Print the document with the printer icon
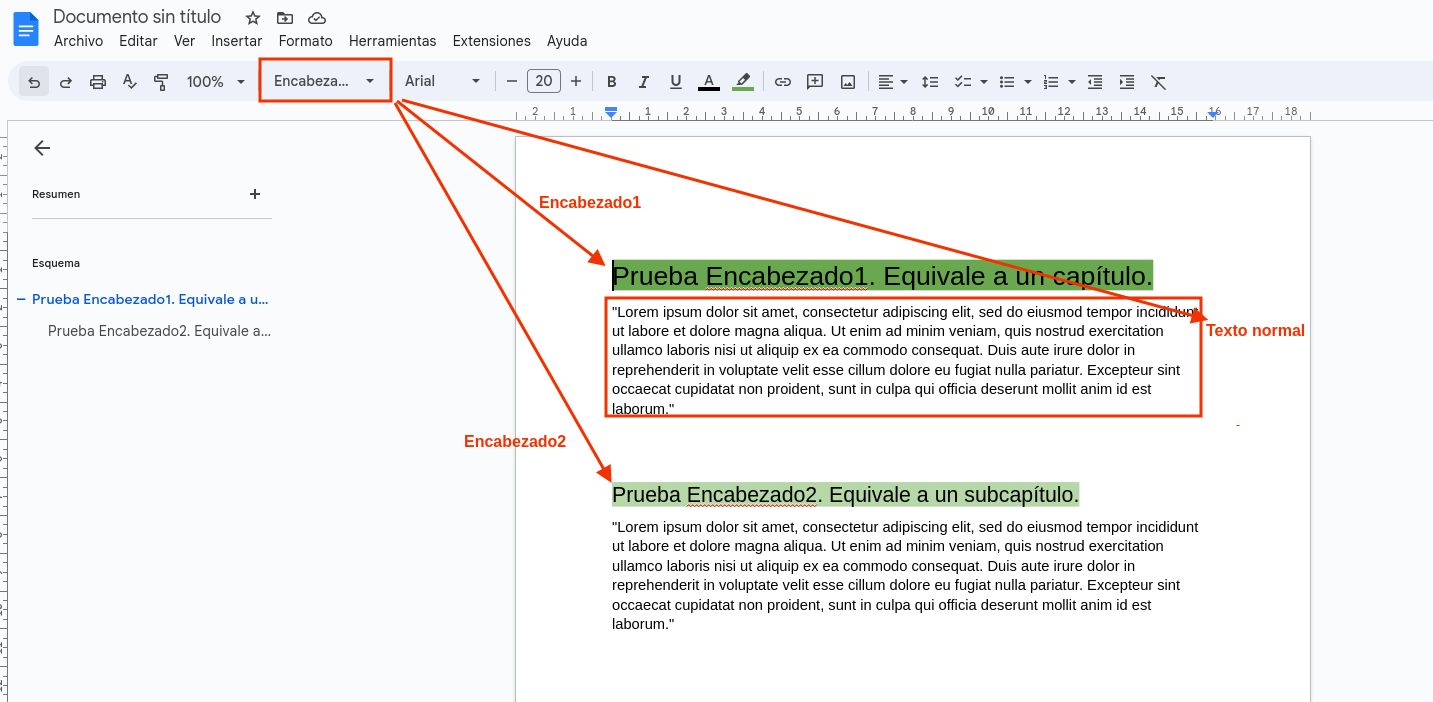Image resolution: width=1433 pixels, height=702 pixels. click(x=98, y=82)
